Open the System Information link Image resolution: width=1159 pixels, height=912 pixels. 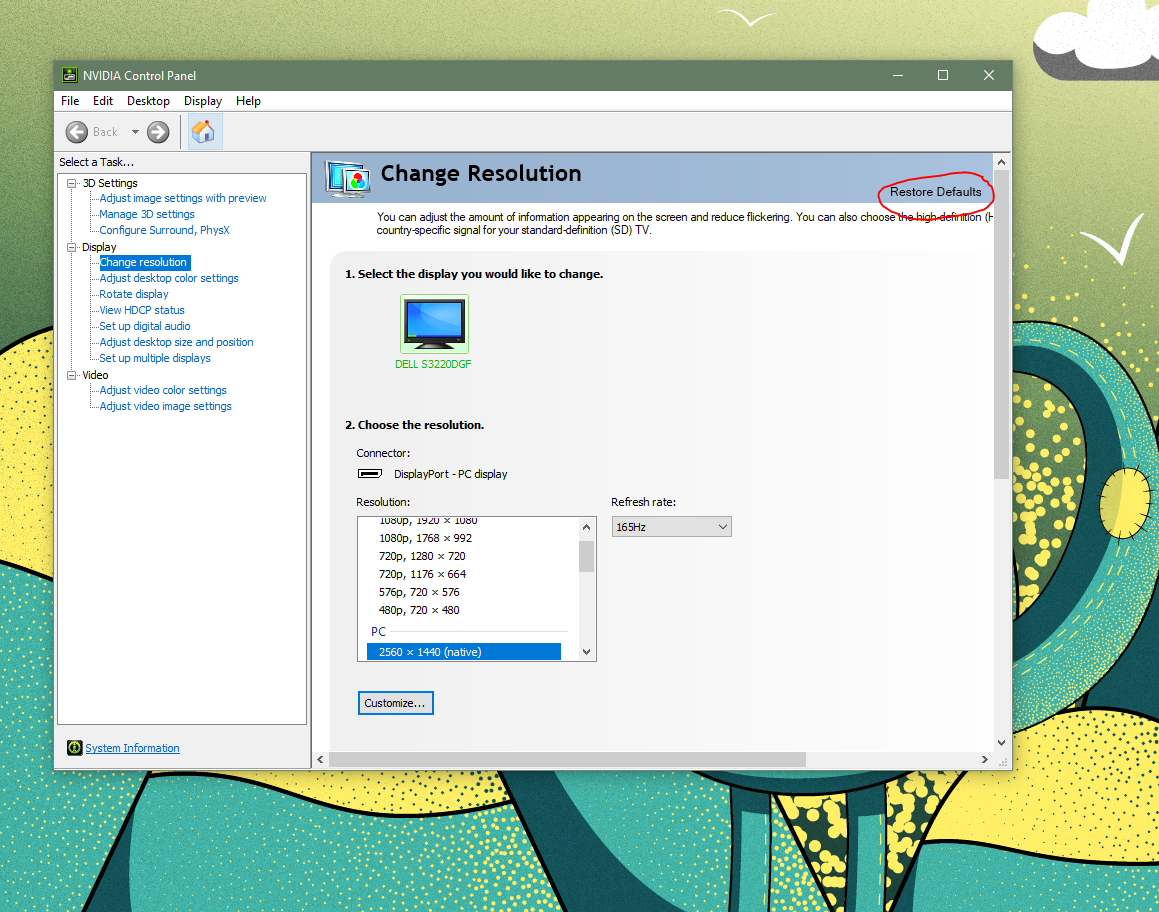pyautogui.click(x=132, y=748)
